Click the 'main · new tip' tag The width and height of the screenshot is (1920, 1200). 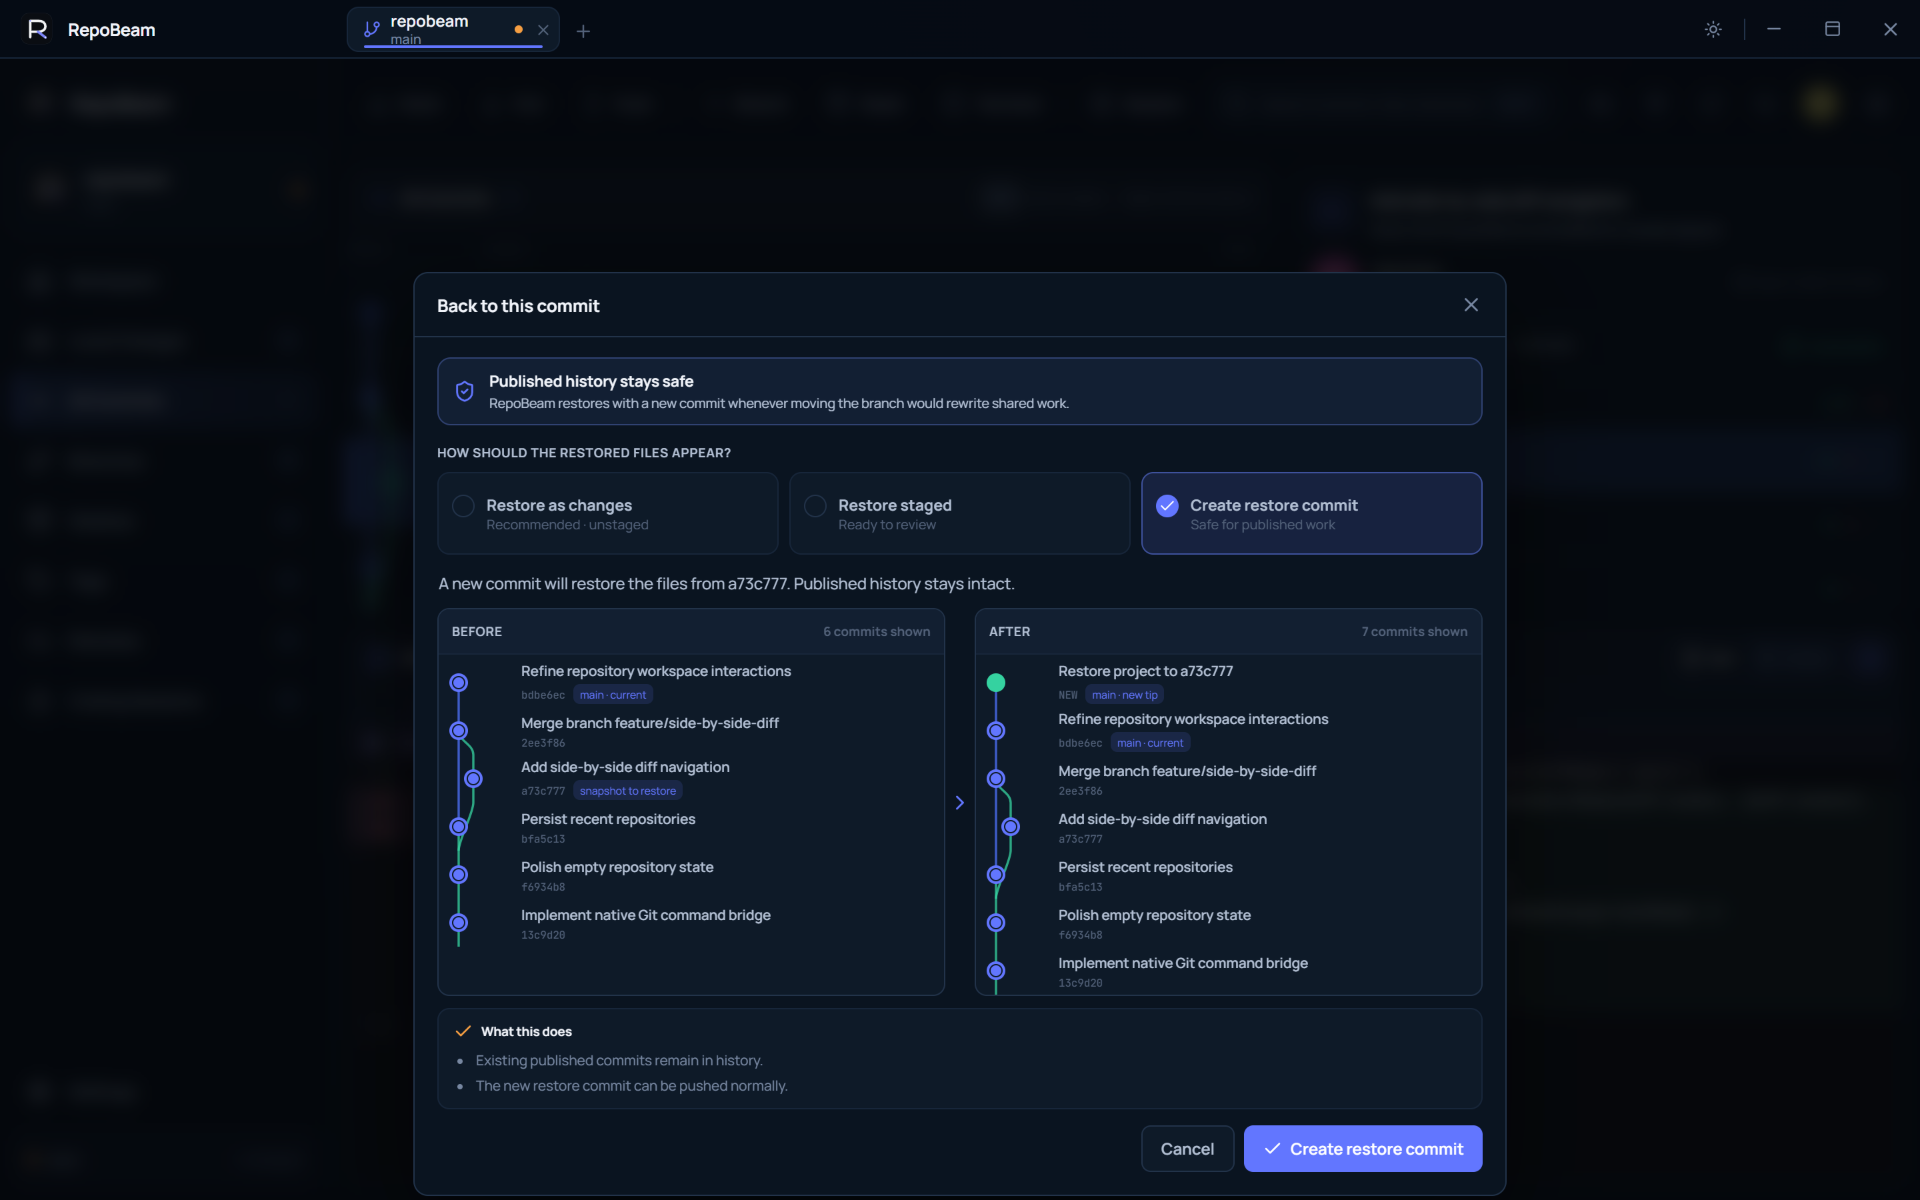pyautogui.click(x=1125, y=695)
